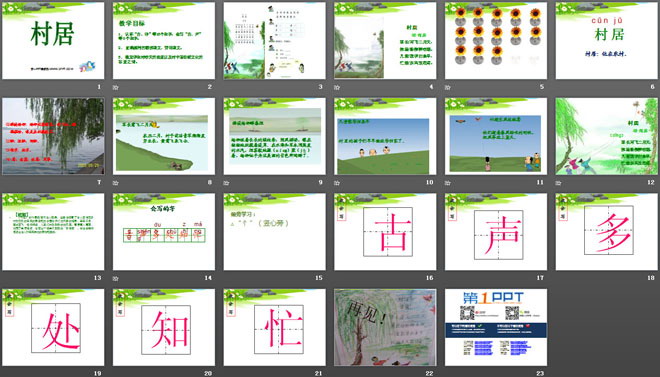Click the slide number label 17
Screen dimensions: 660x377
(540, 278)
